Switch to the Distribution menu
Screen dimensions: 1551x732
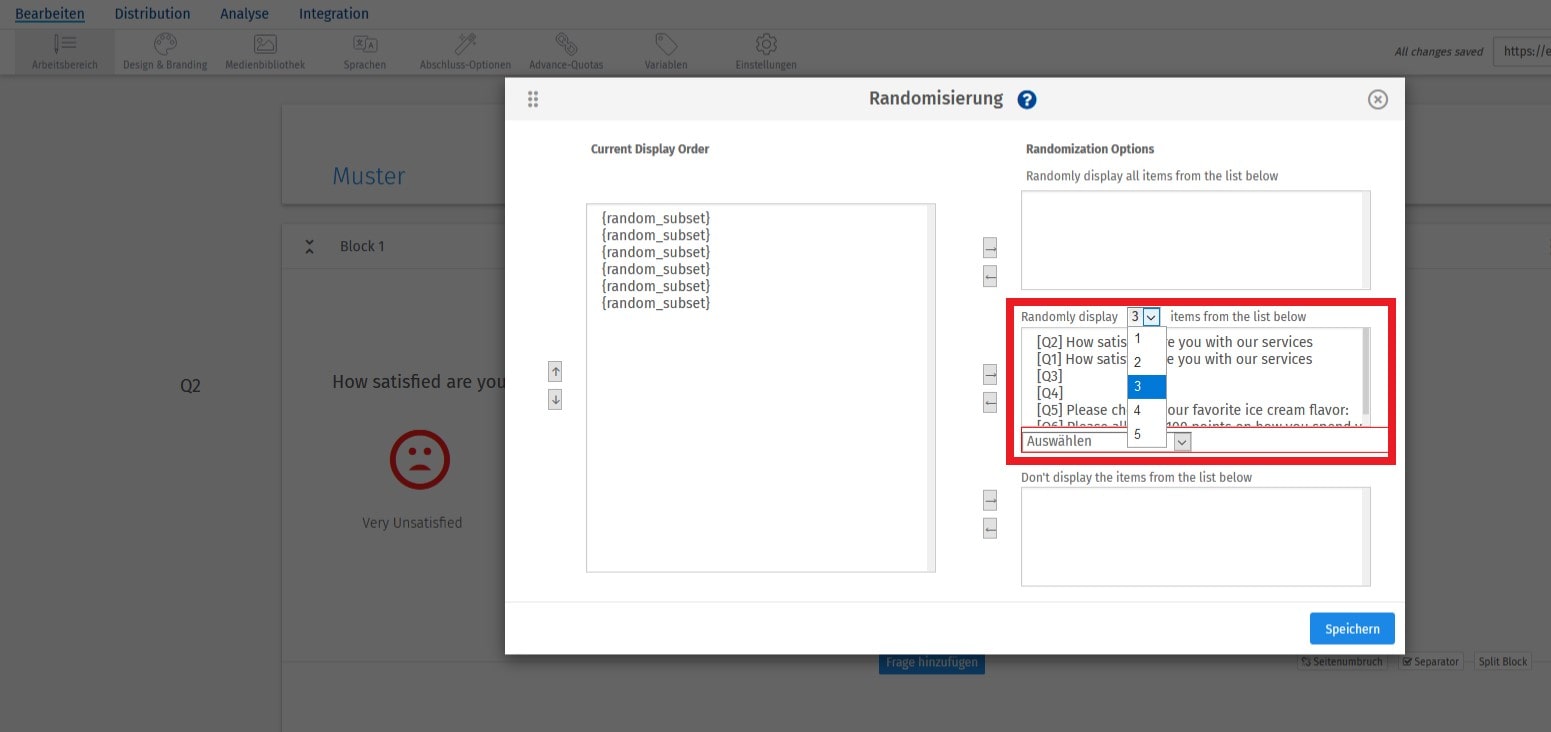151,13
